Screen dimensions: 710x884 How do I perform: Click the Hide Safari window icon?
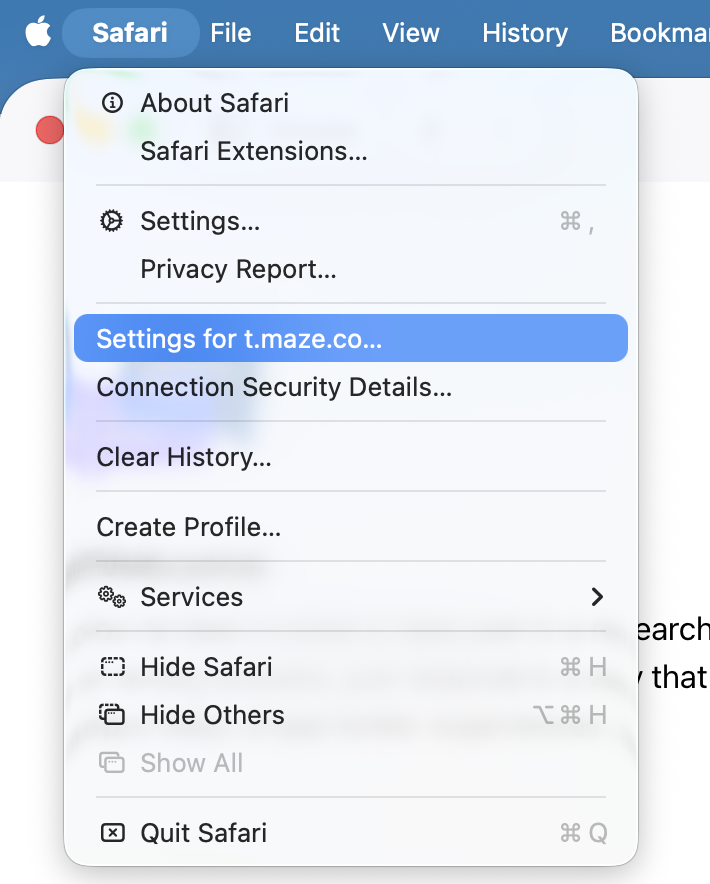pyautogui.click(x=113, y=667)
